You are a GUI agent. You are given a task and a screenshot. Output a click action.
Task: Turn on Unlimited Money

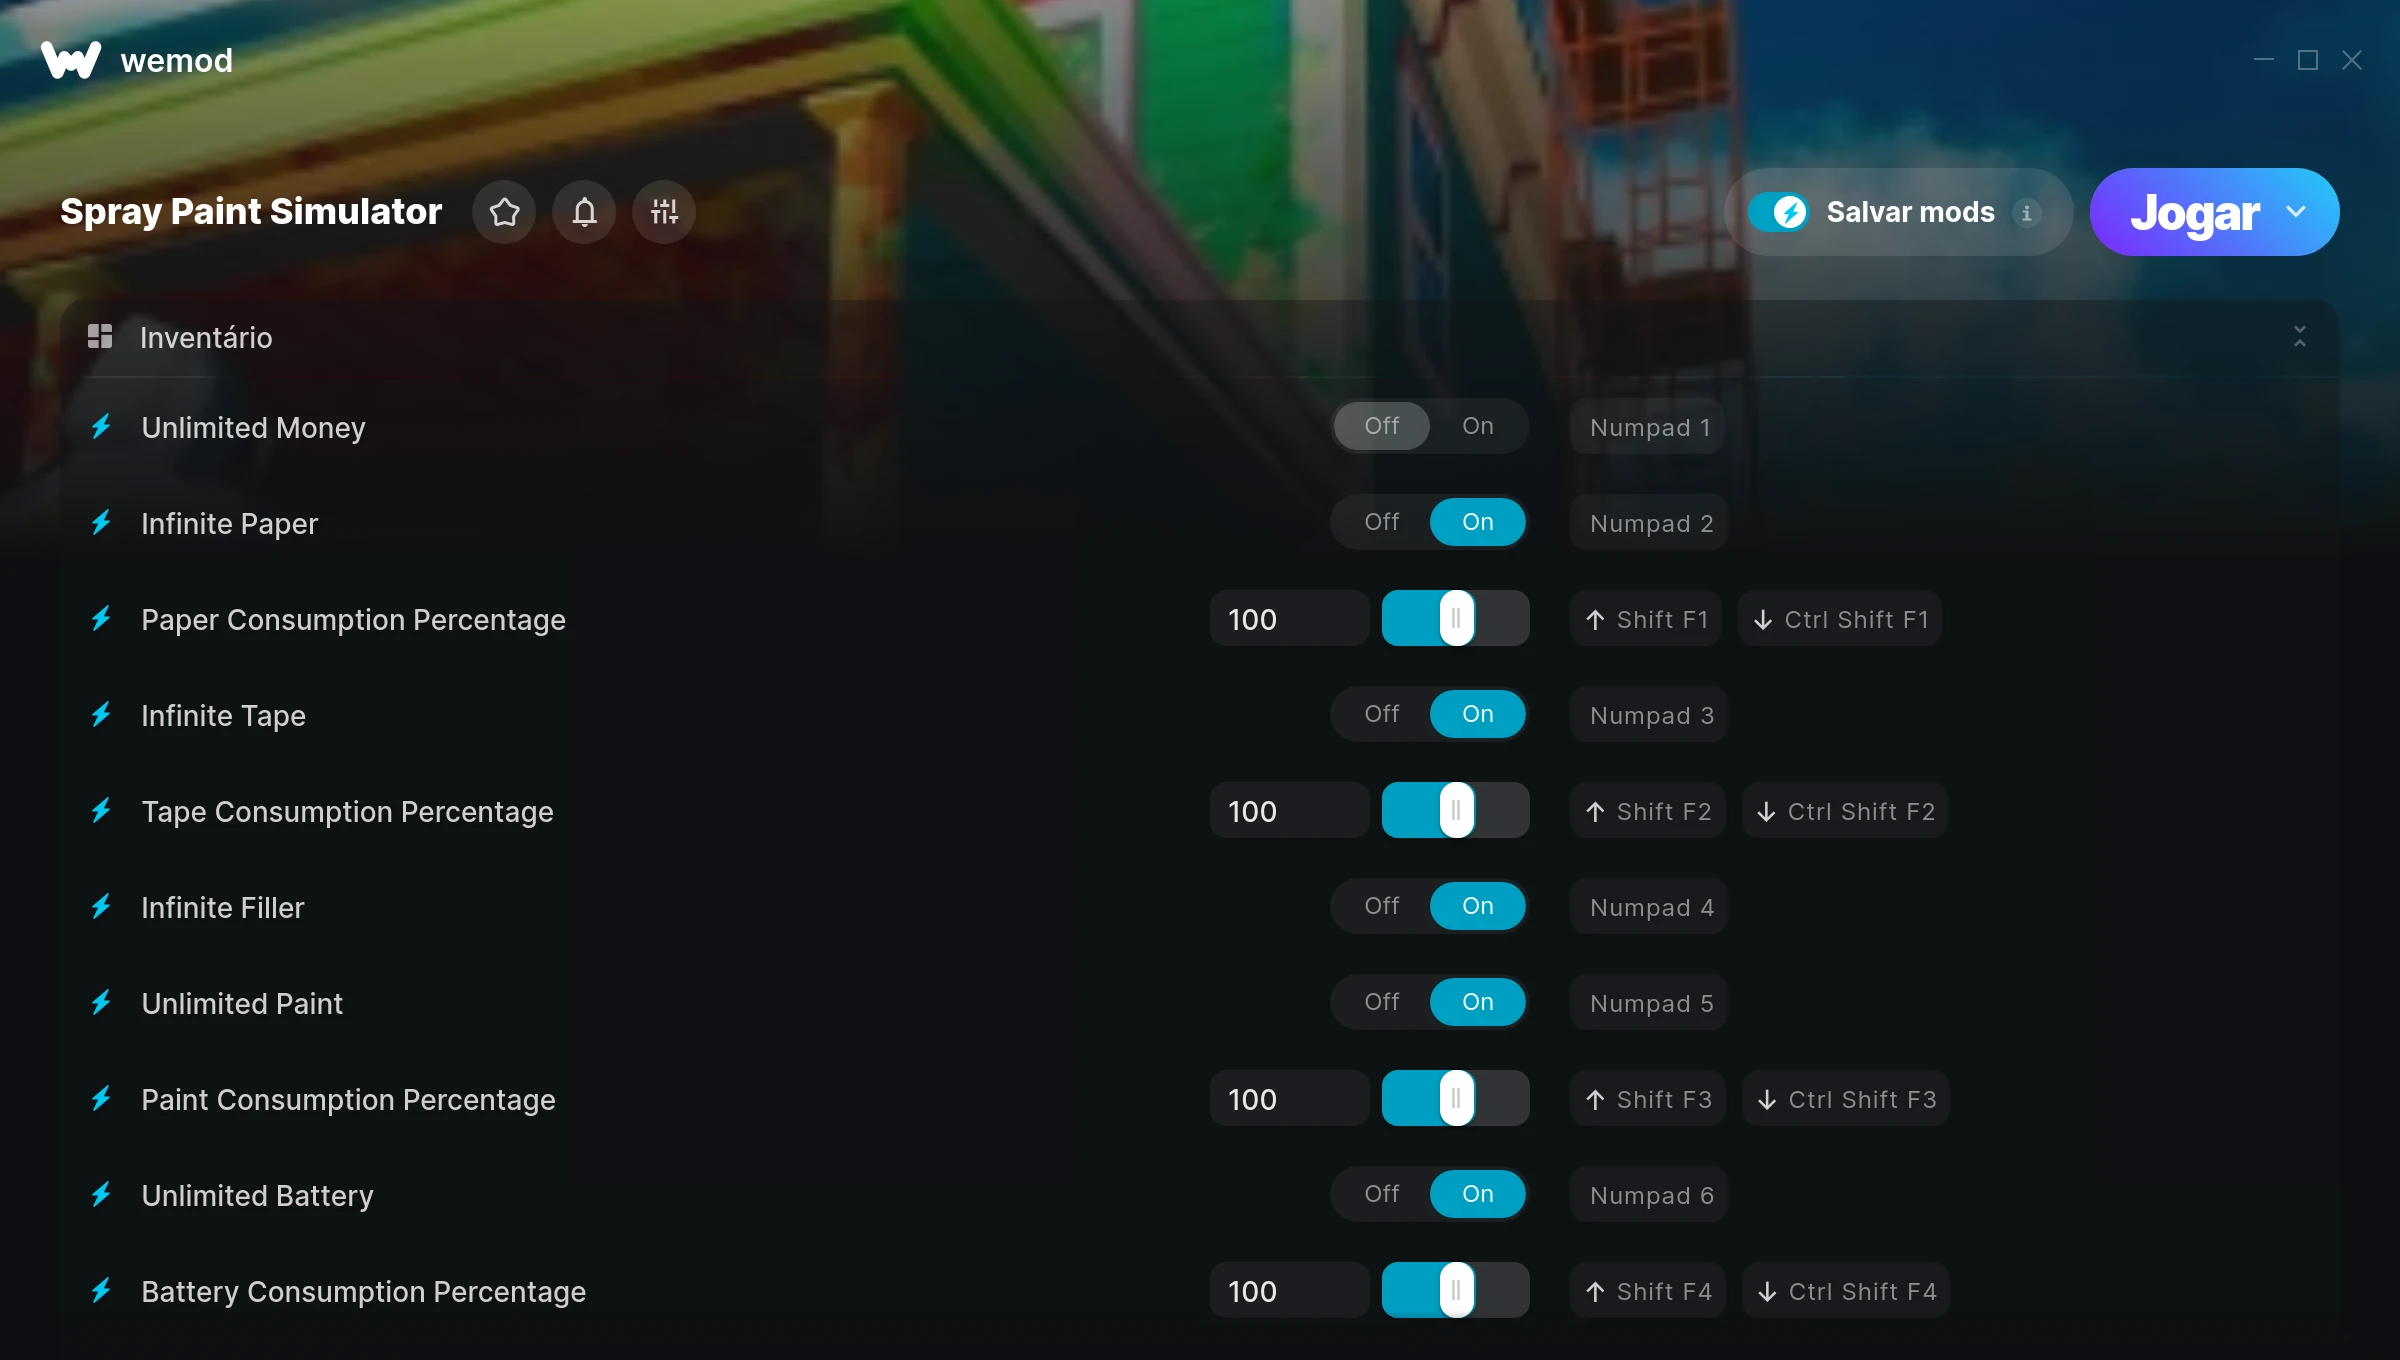tap(1477, 426)
